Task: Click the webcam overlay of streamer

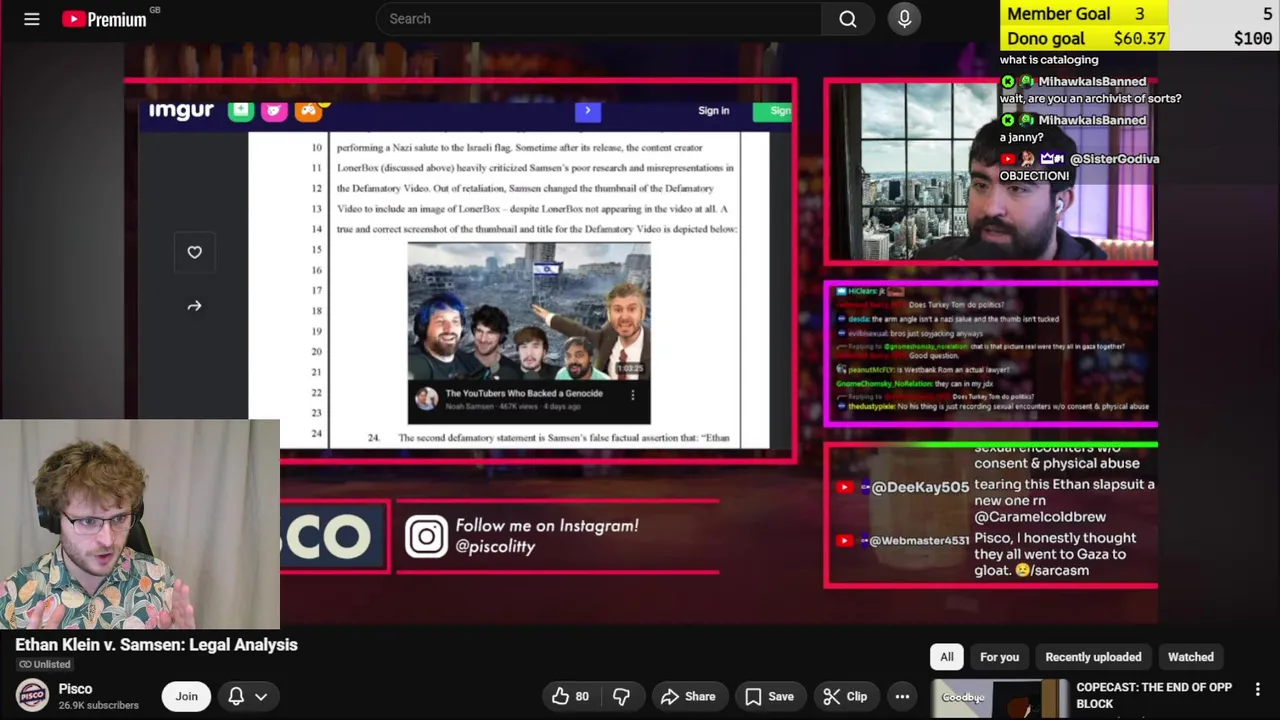Action: pos(140,524)
